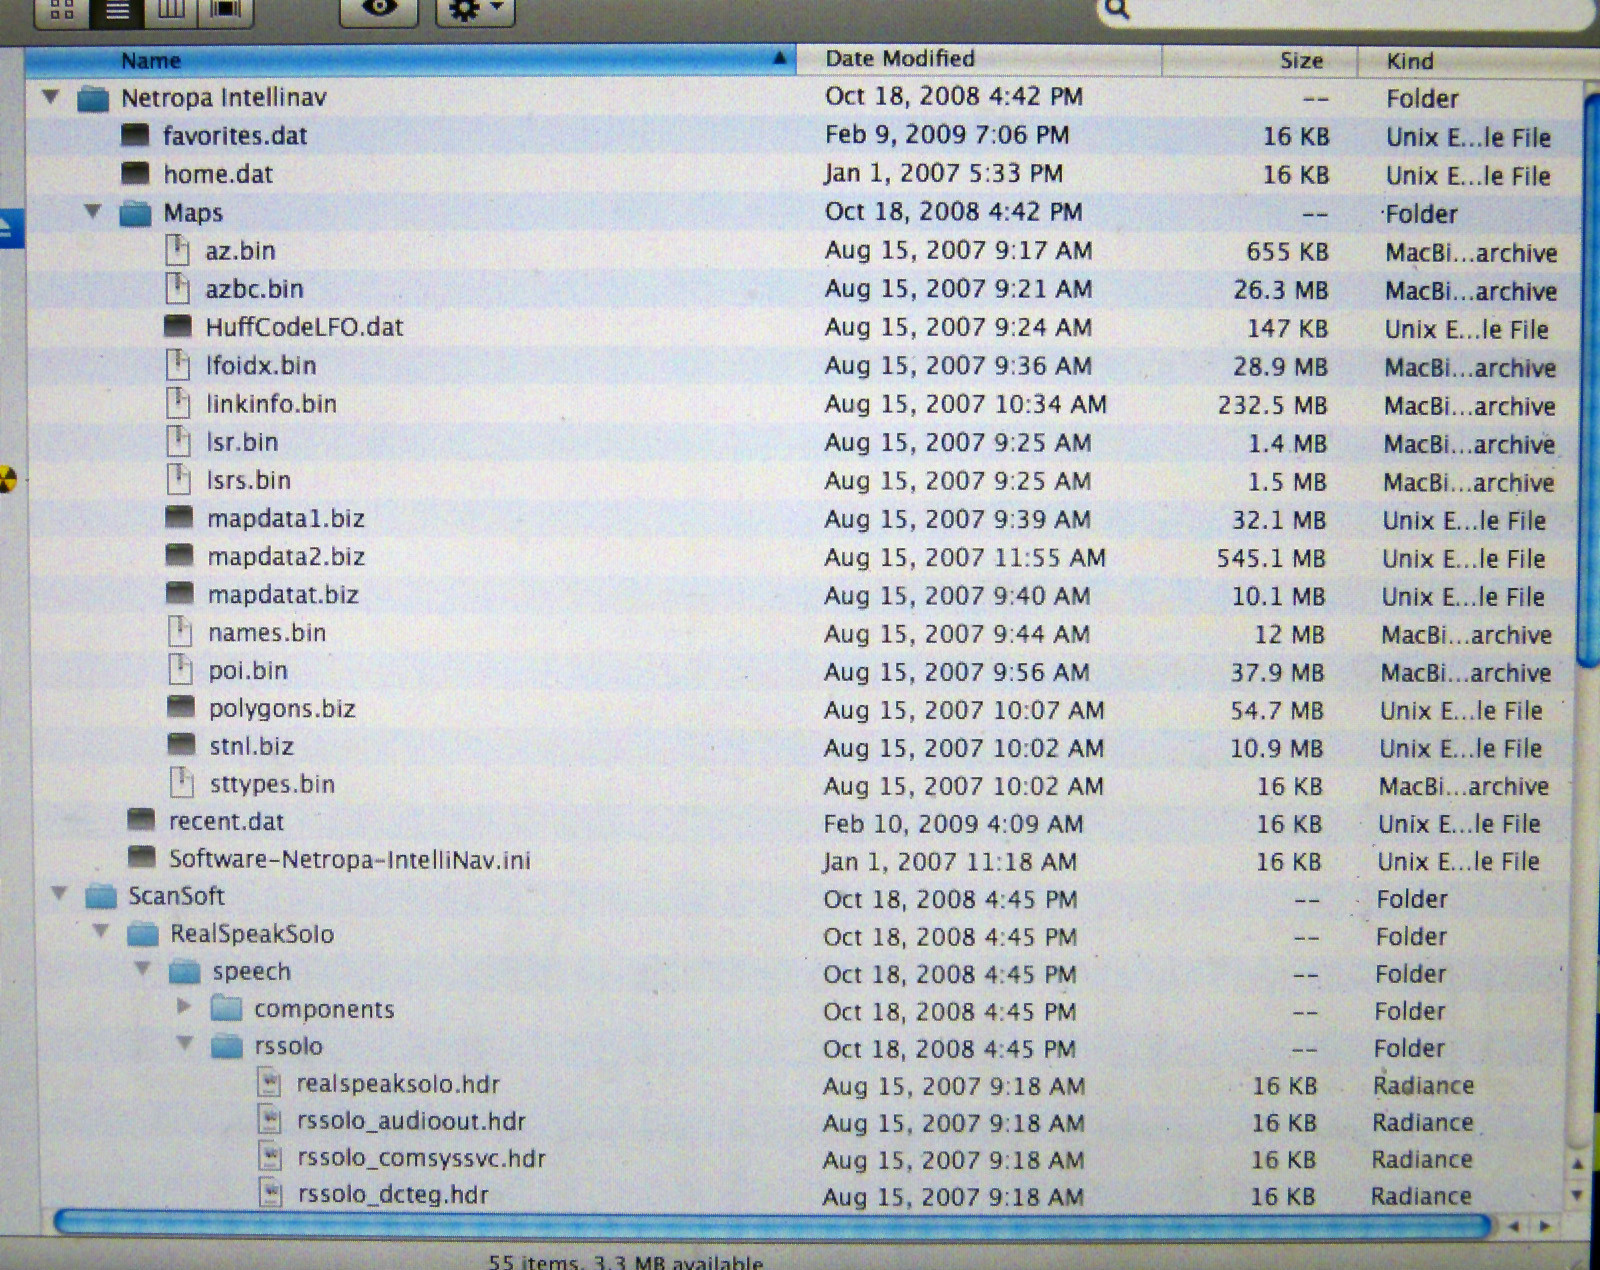The image size is (1600, 1270).
Task: Select the mapdata2.biz file icon
Action: tap(179, 555)
